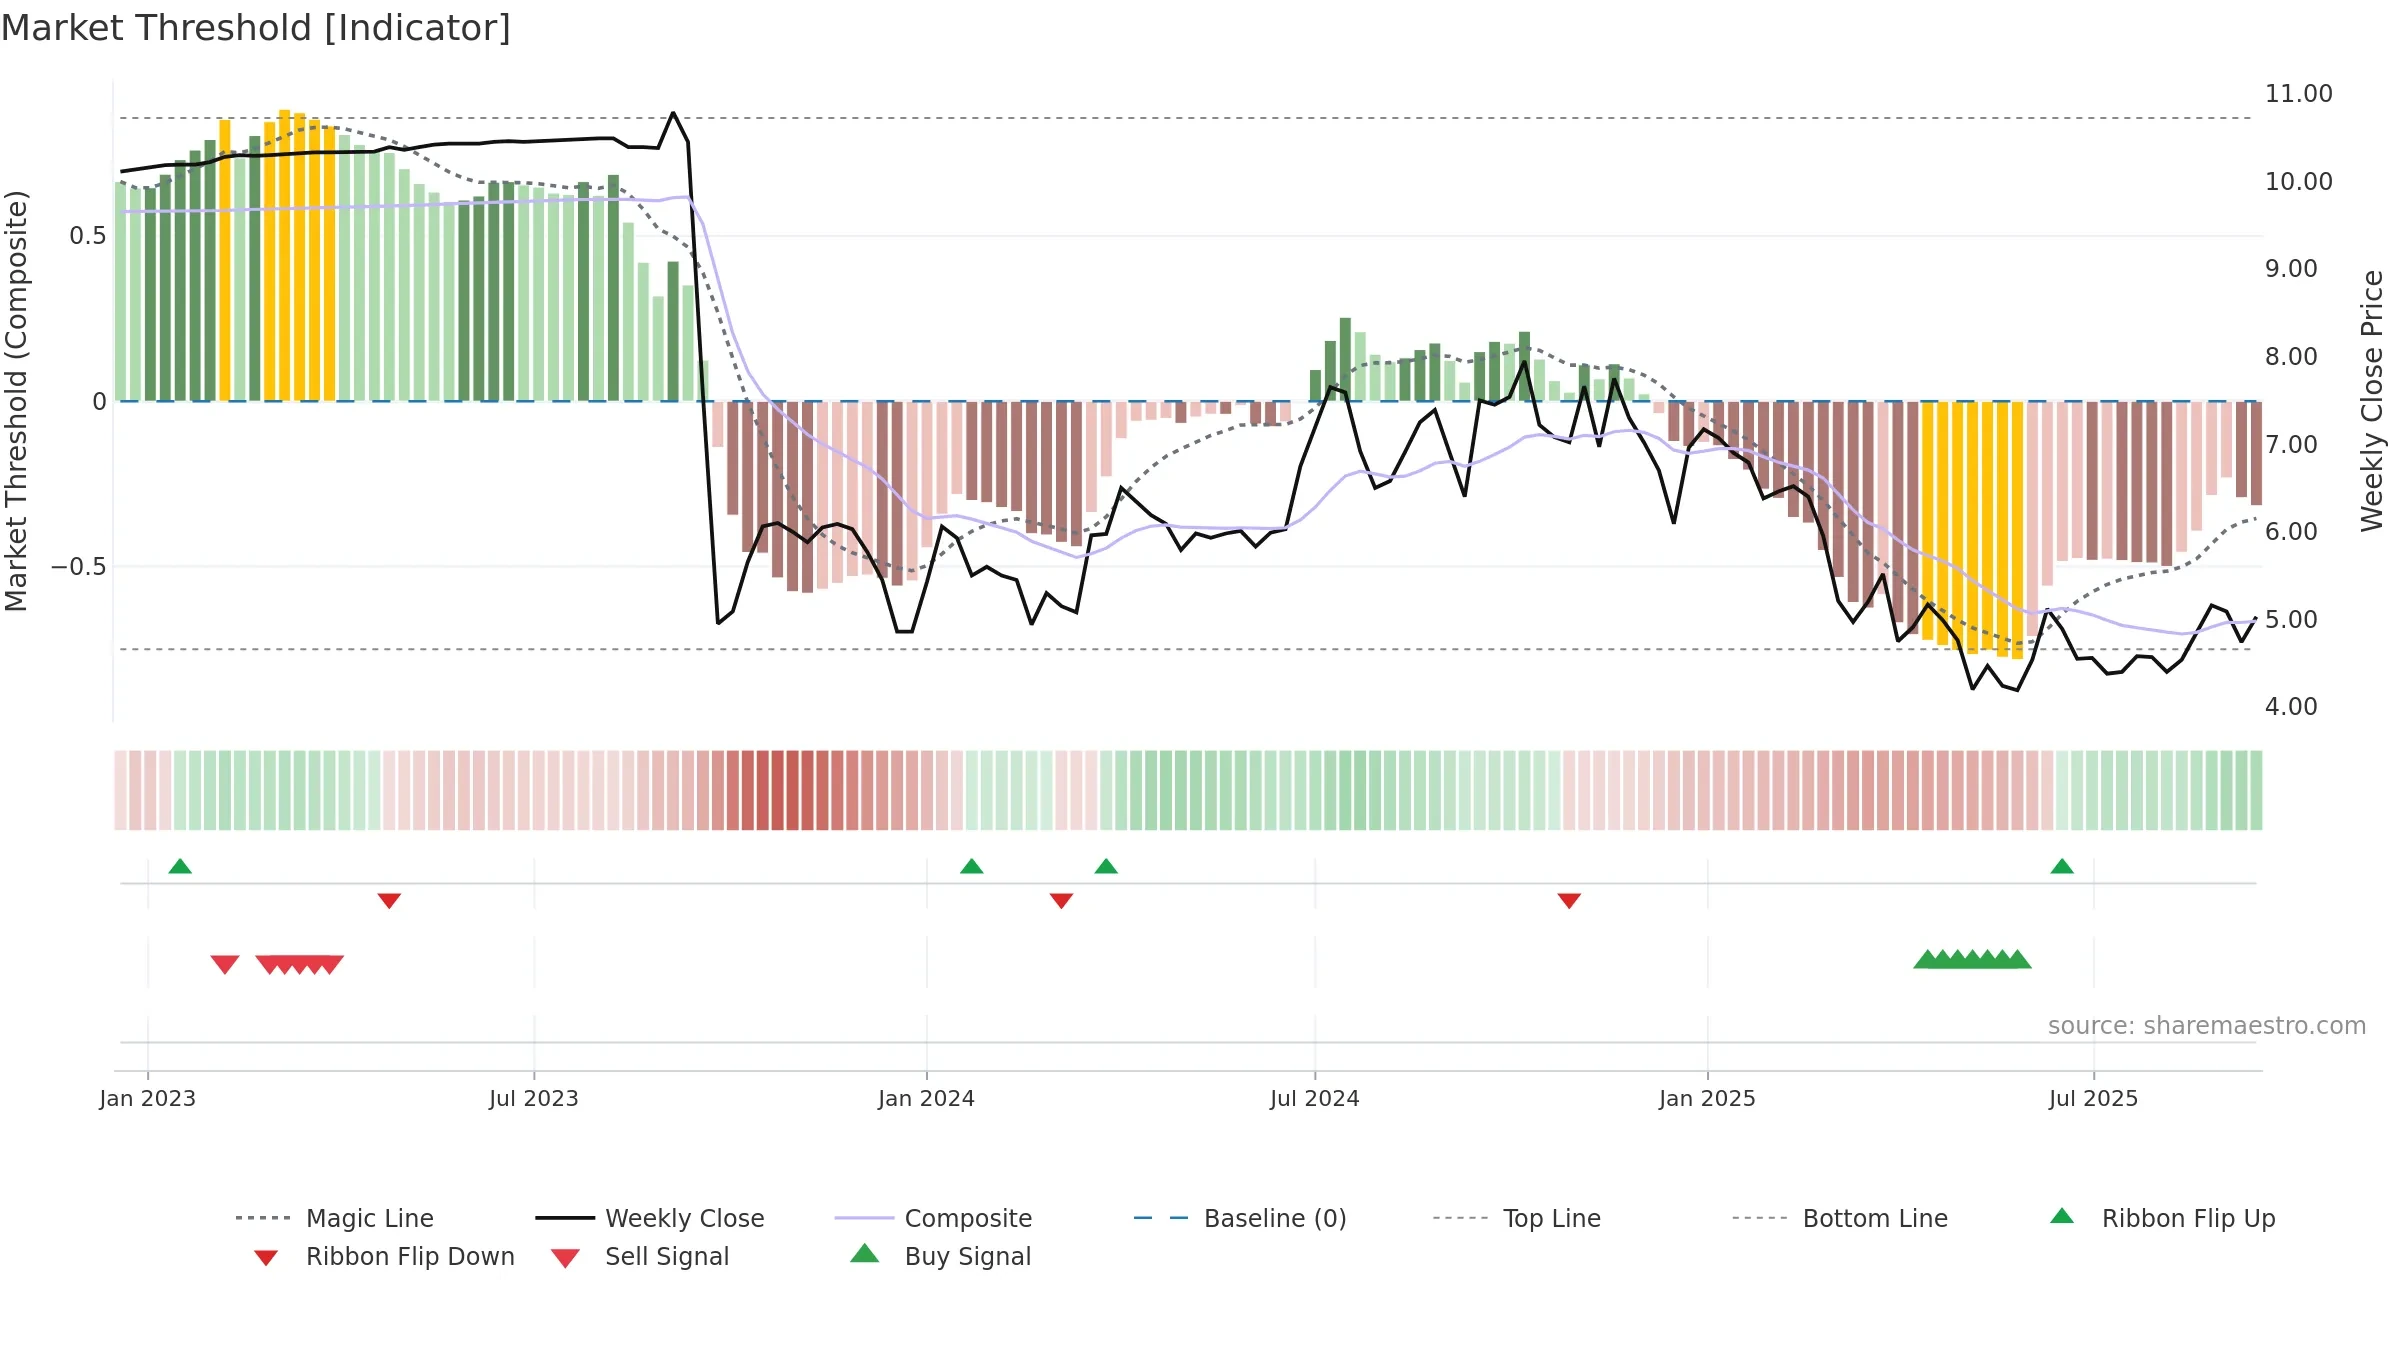Click the 0.5 composite axis label
Viewport: 2400px width, 1350px height.
tap(88, 236)
